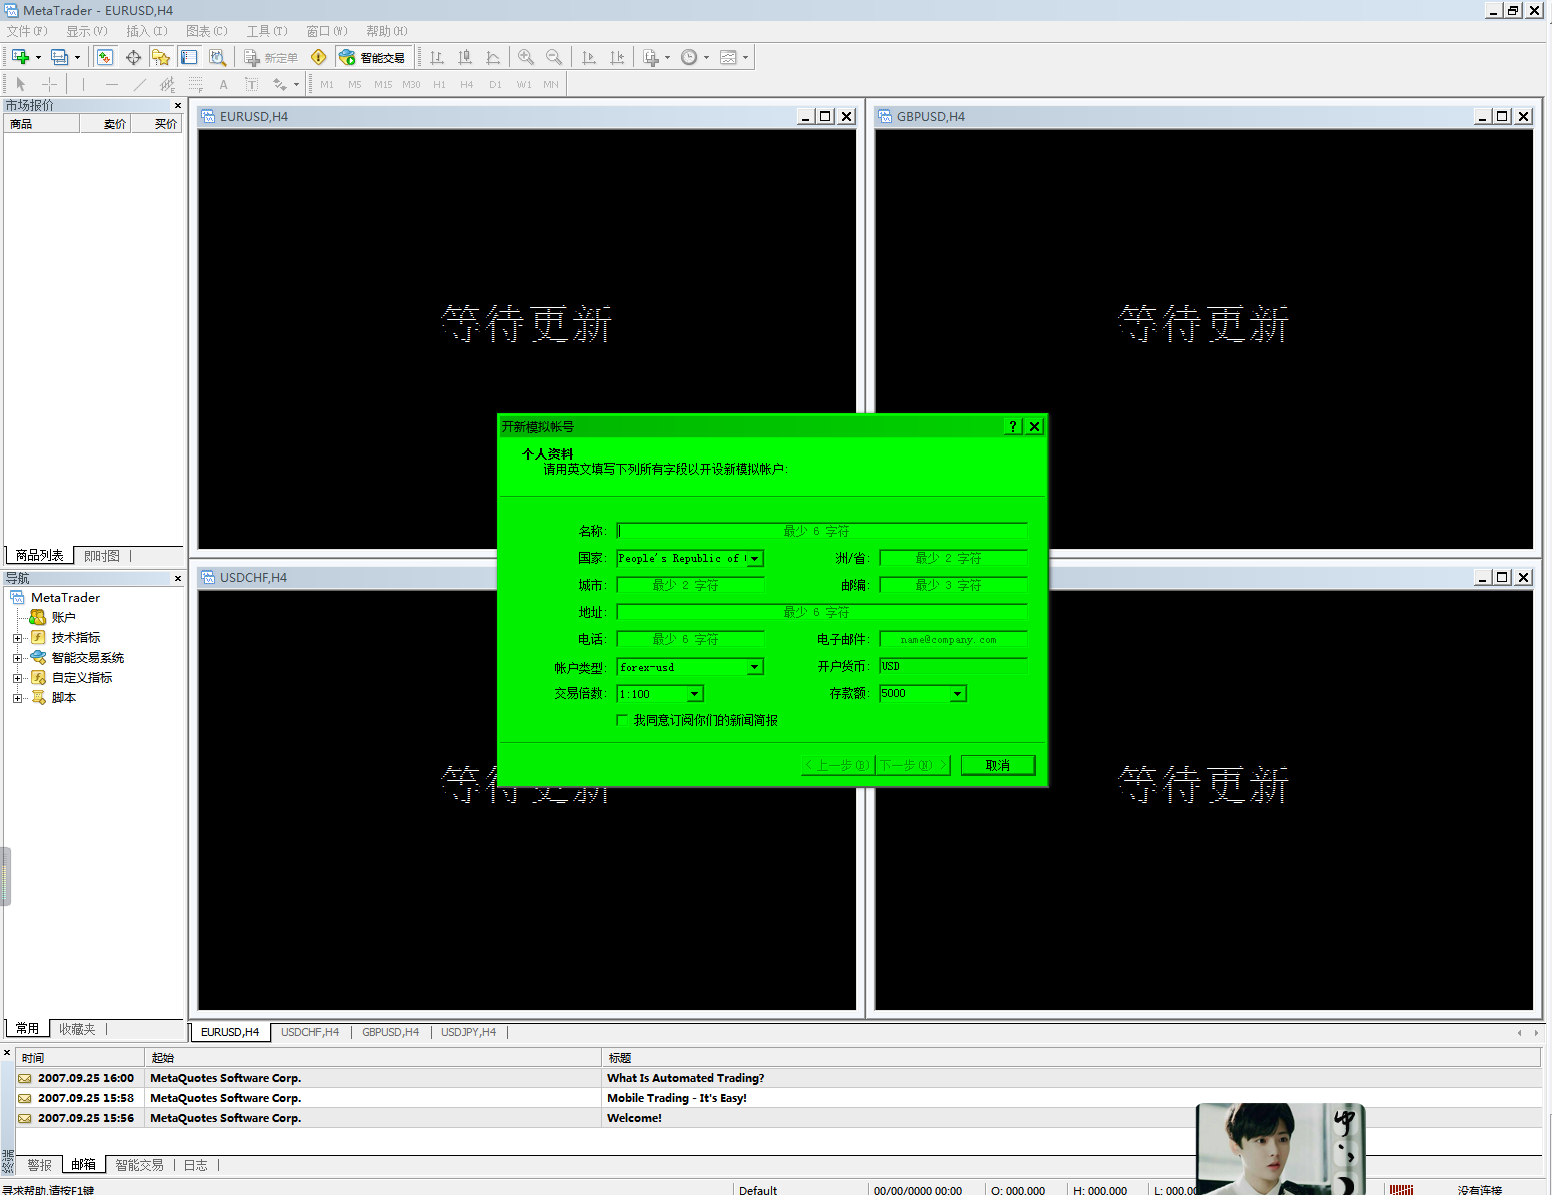Check the newsletter subscription checkbox
Screen dimensions: 1552x1195
[622, 720]
